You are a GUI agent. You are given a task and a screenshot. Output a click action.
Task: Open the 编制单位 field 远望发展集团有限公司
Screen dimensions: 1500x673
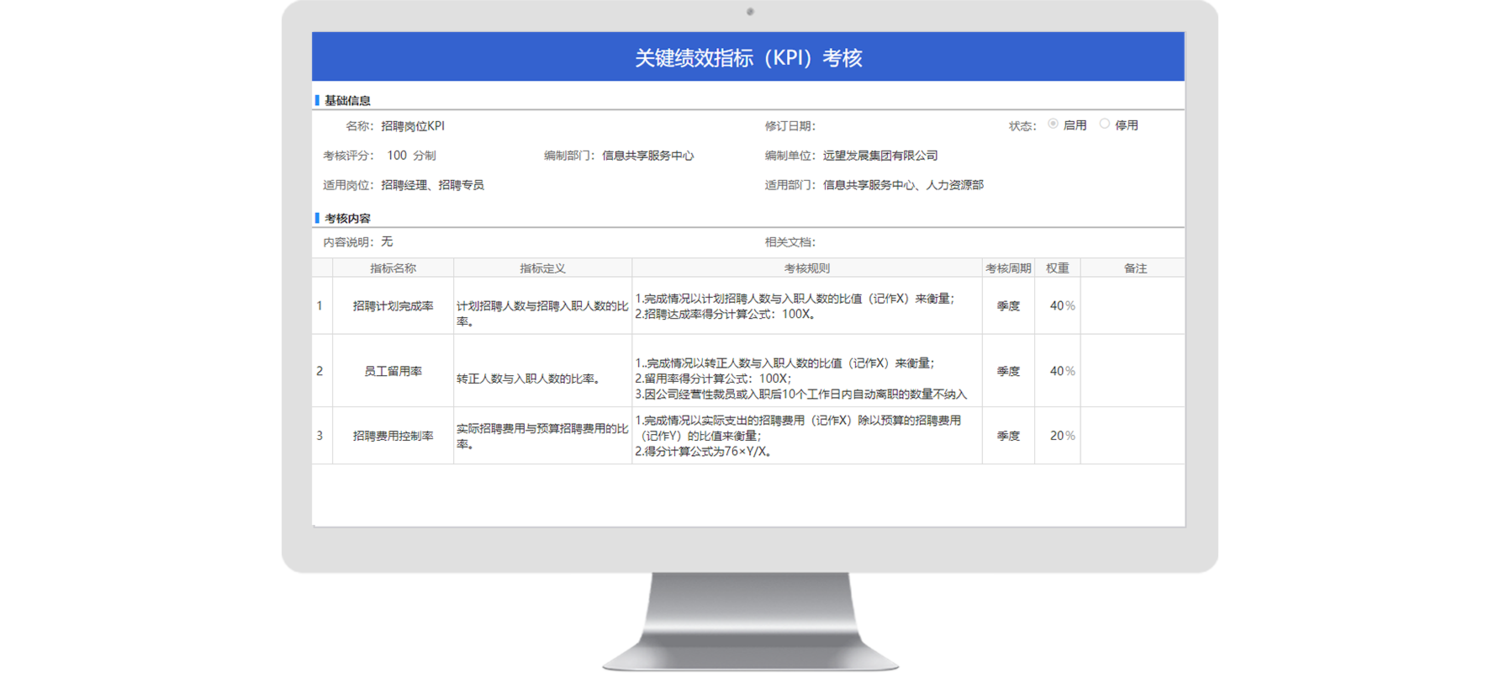coord(880,156)
